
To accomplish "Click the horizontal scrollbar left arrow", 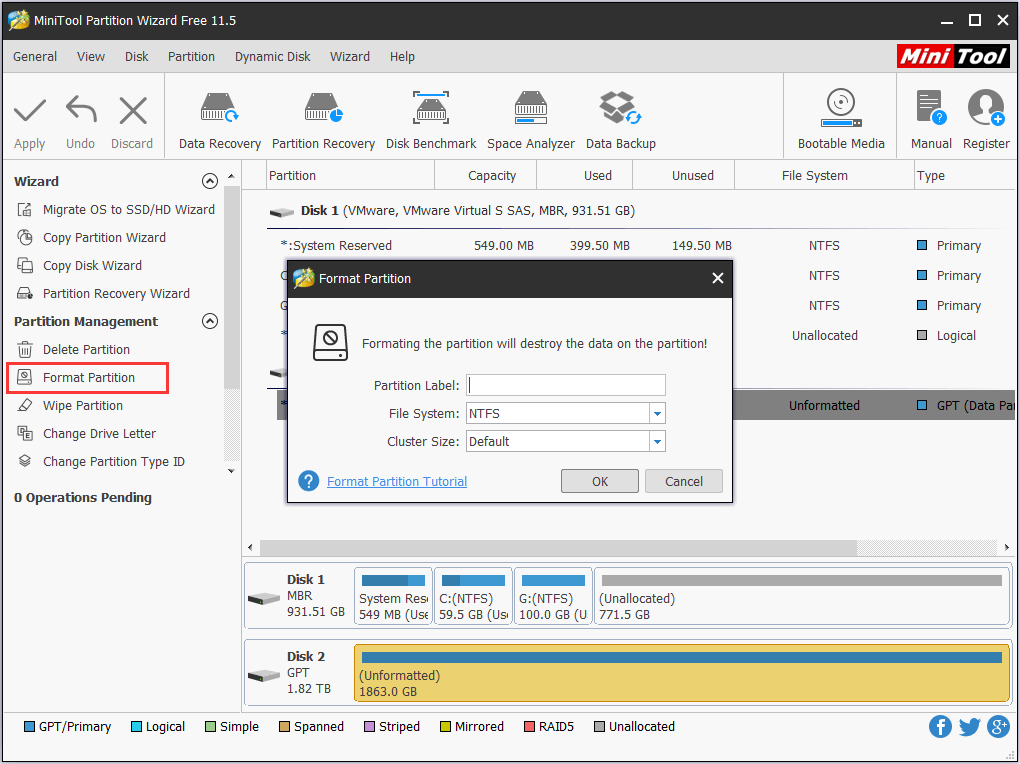I will [251, 547].
